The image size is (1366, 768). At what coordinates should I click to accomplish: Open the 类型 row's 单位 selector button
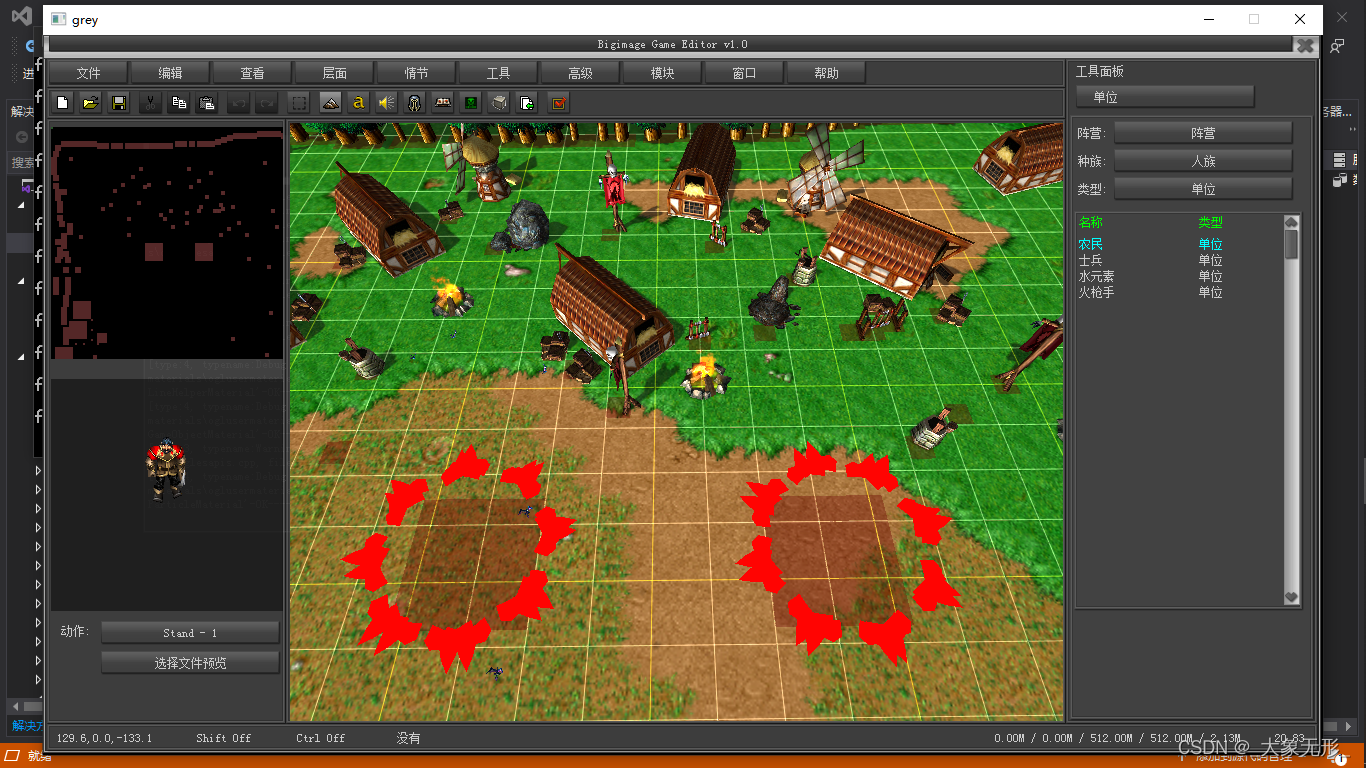point(1203,189)
